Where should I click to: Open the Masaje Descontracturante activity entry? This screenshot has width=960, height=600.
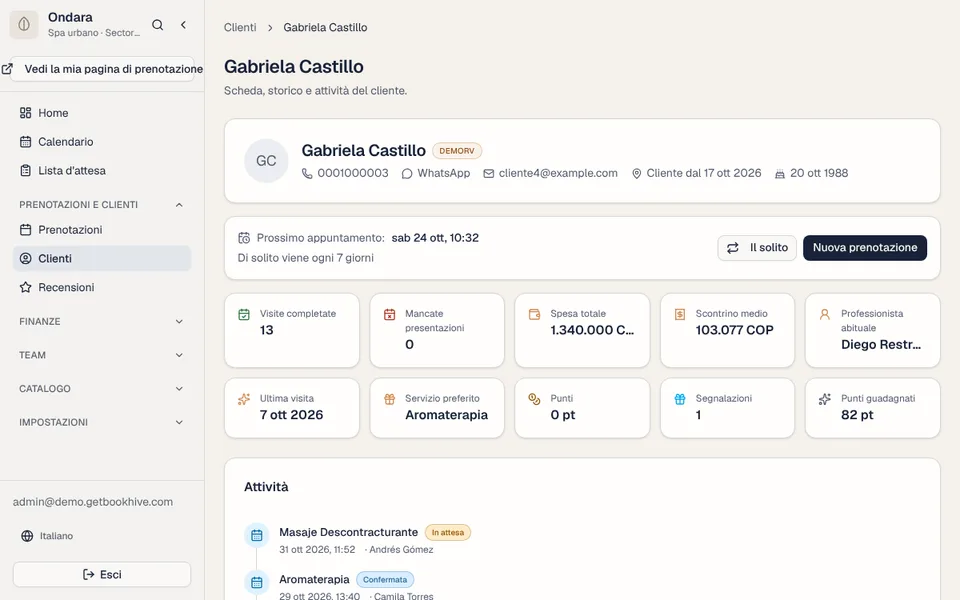[348, 532]
